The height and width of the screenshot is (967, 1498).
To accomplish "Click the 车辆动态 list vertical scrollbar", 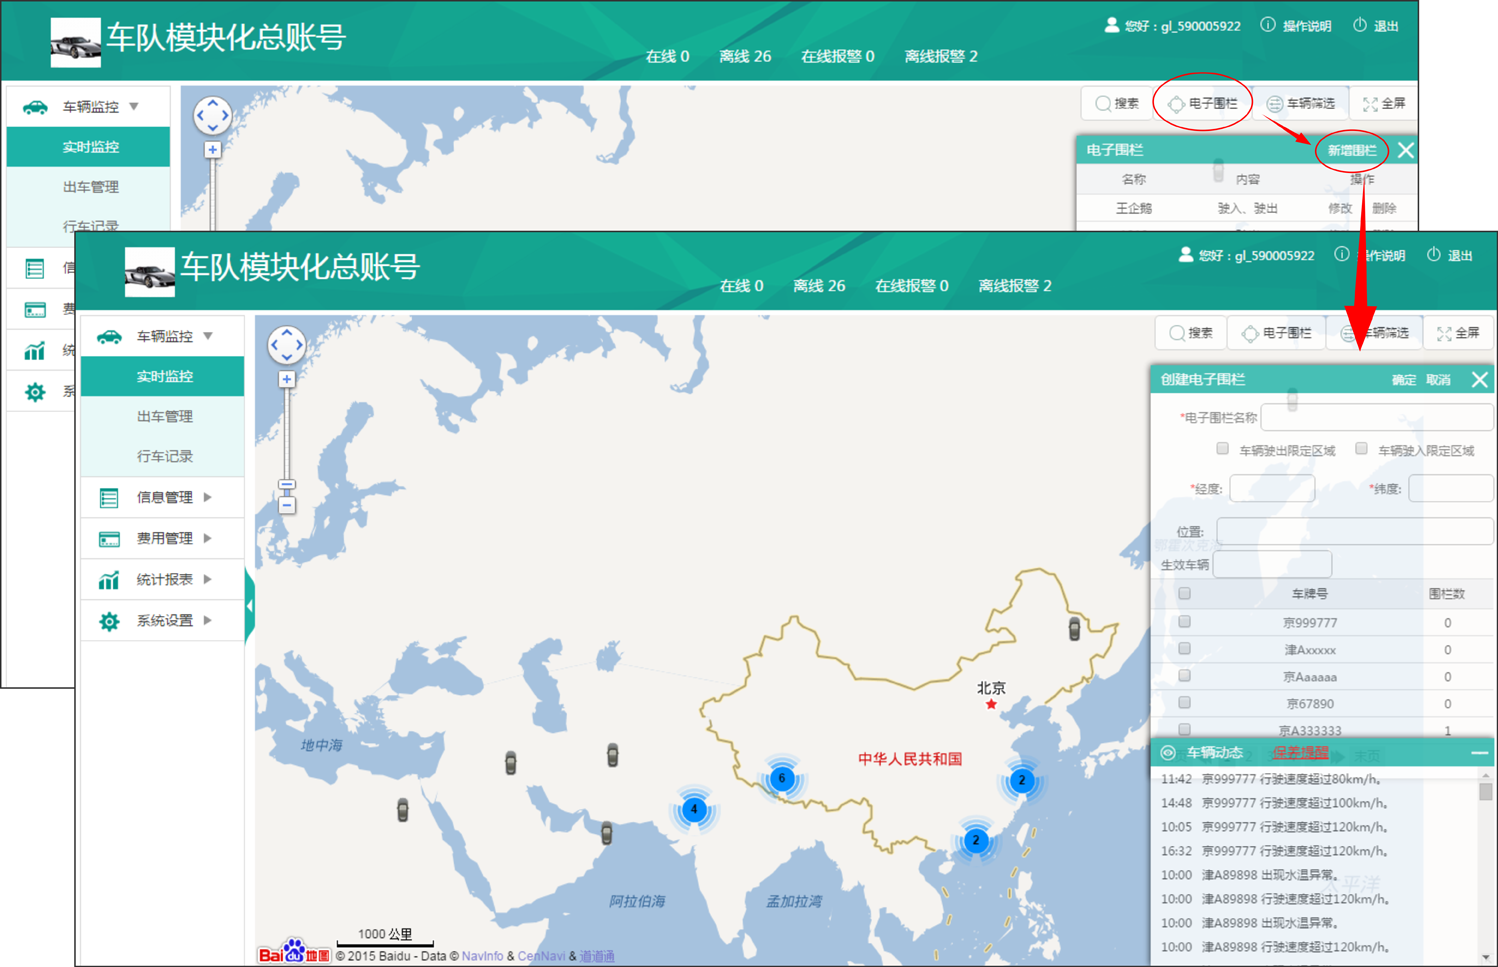I will [1486, 866].
